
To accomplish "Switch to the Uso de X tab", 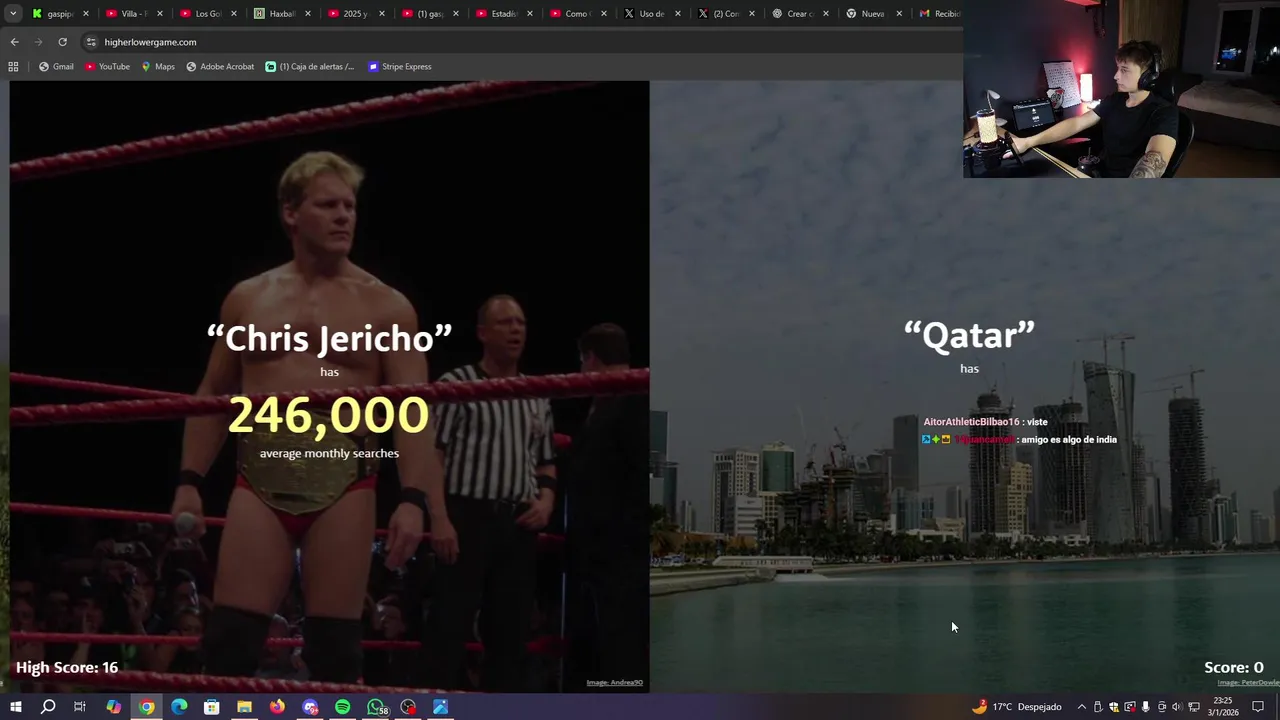I will pyautogui.click(x=651, y=14).
